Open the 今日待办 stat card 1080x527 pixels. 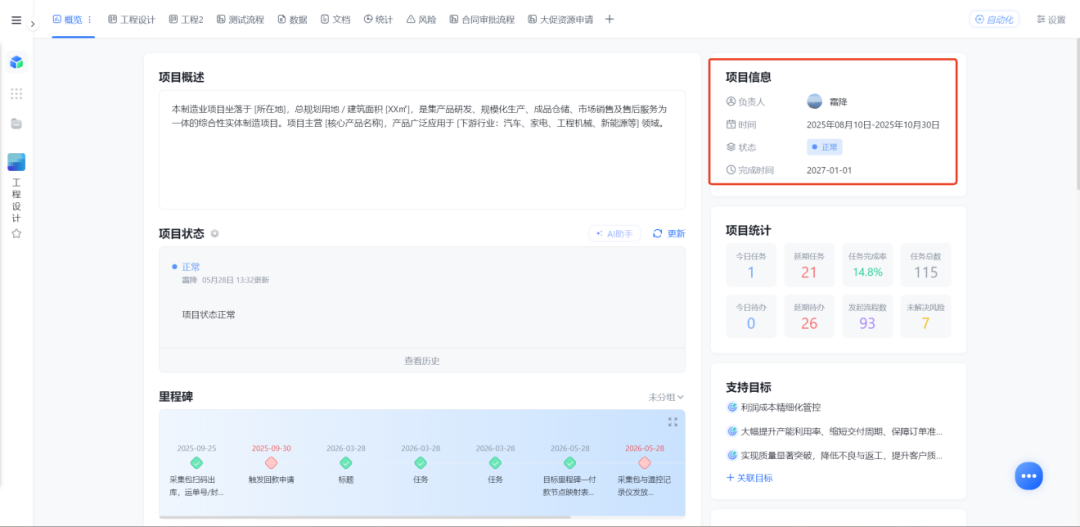[x=751, y=316]
